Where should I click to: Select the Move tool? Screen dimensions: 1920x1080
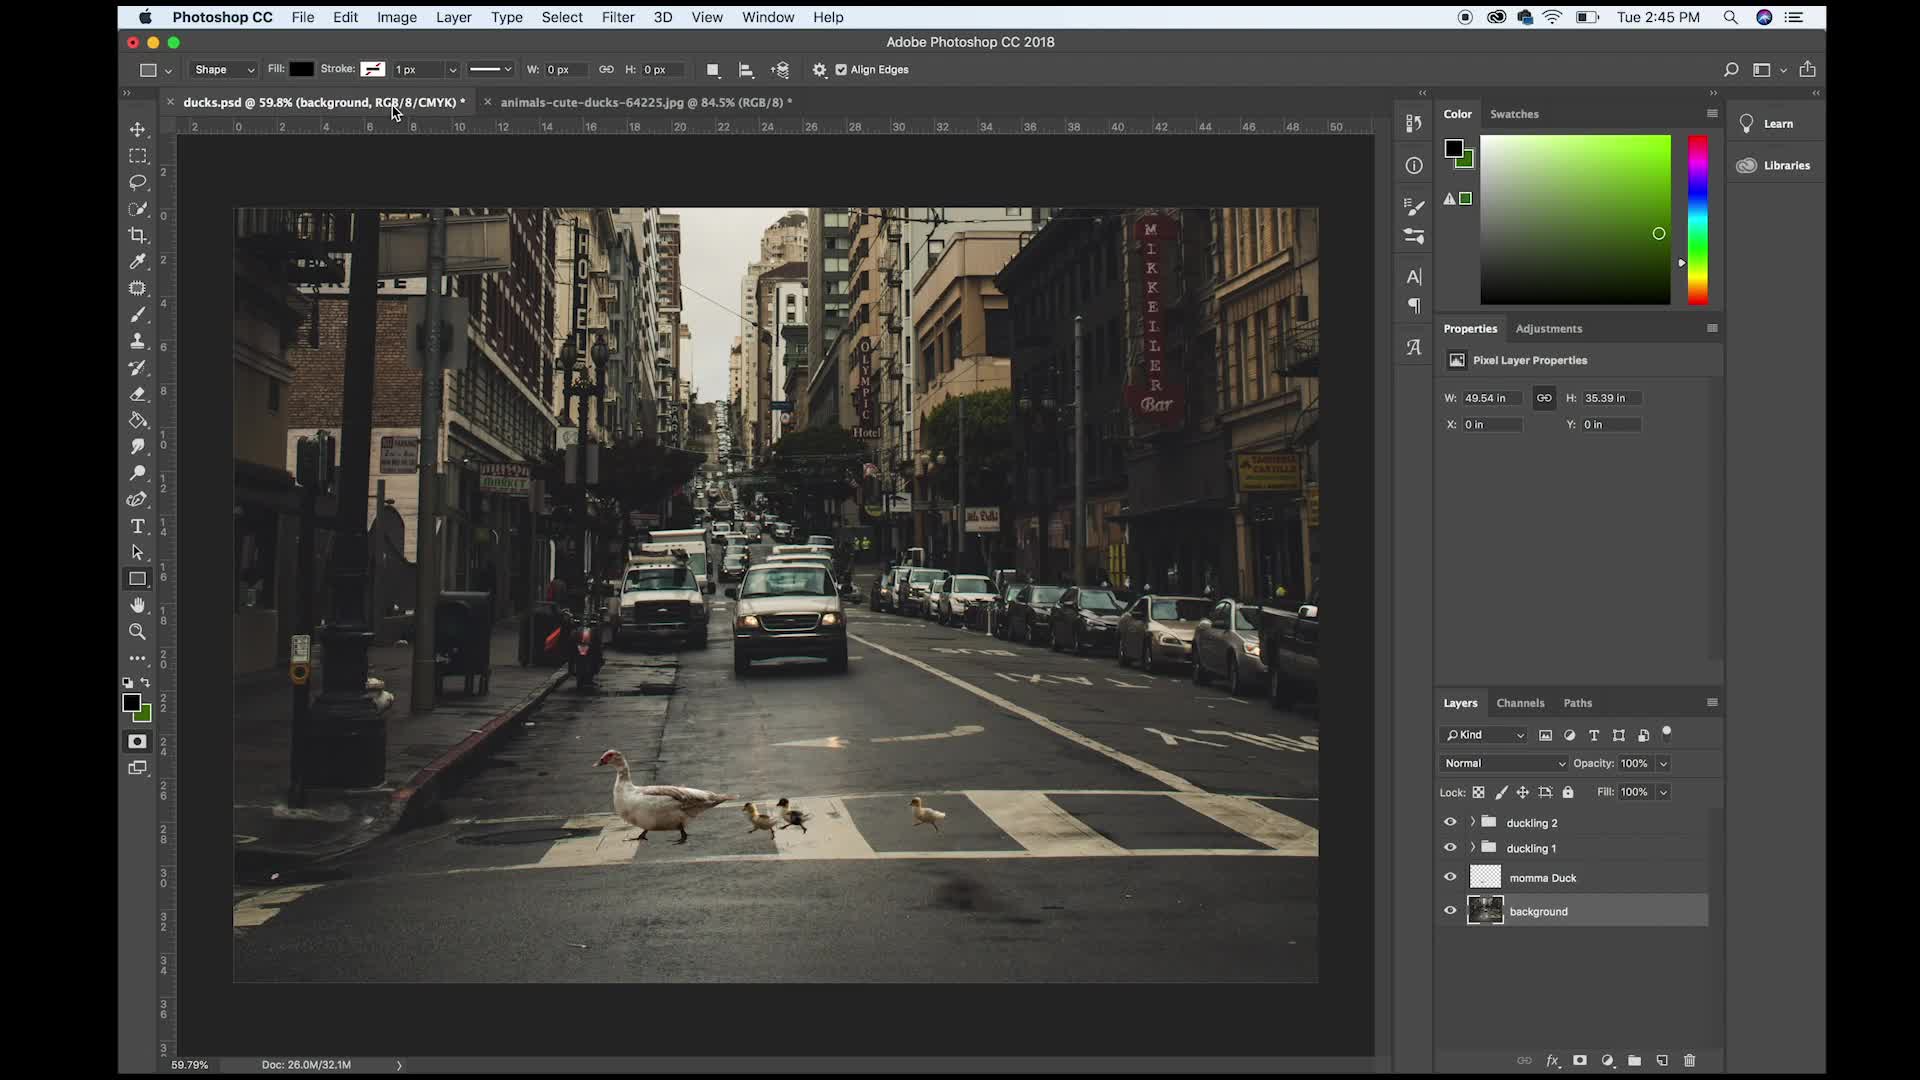click(138, 130)
